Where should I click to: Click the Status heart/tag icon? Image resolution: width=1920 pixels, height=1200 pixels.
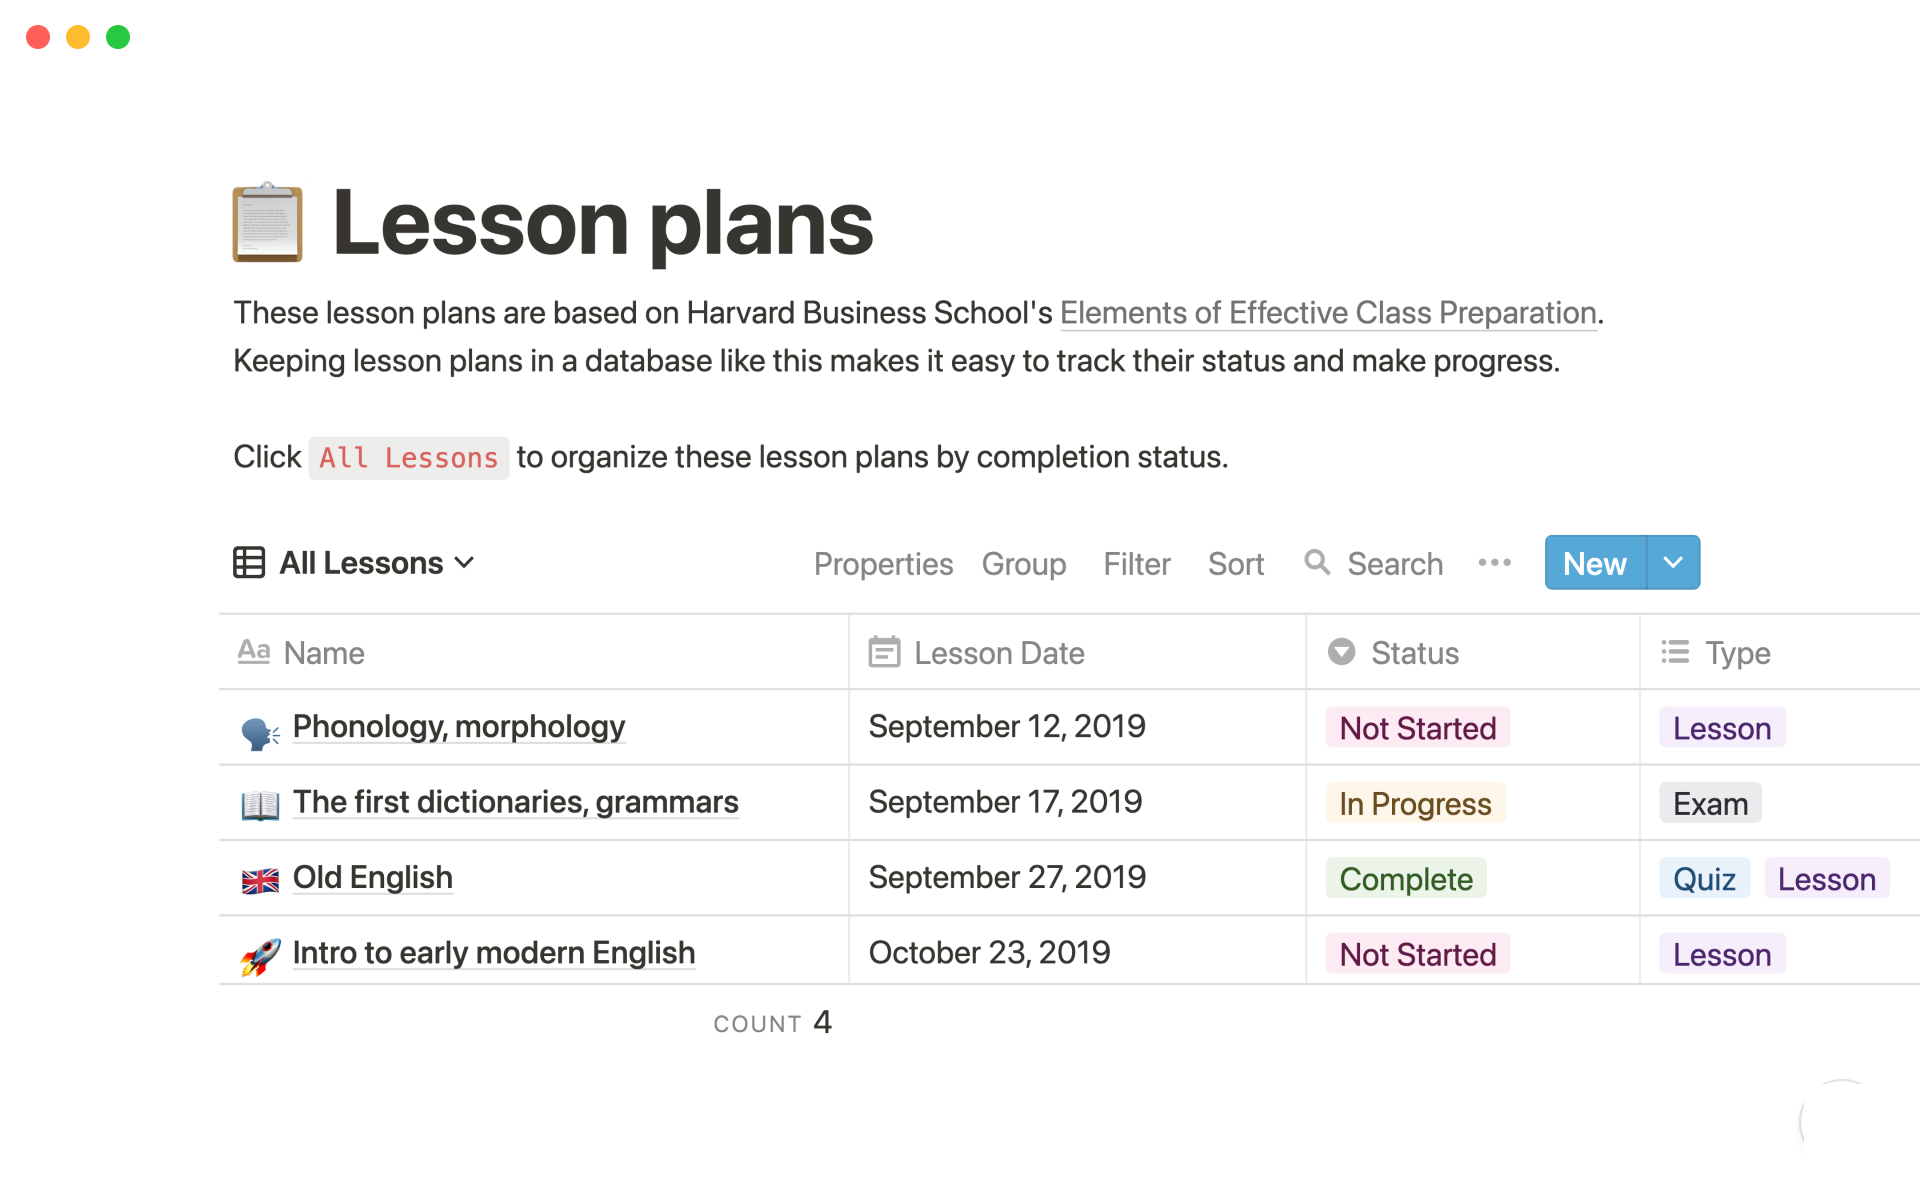(1342, 651)
